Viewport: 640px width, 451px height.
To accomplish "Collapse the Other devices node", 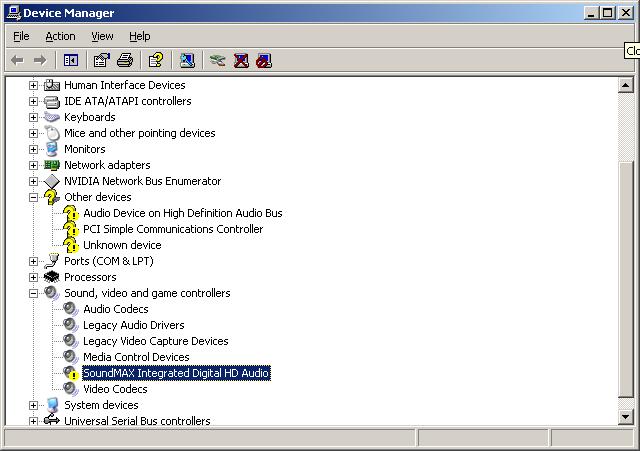I will click(x=33, y=198).
